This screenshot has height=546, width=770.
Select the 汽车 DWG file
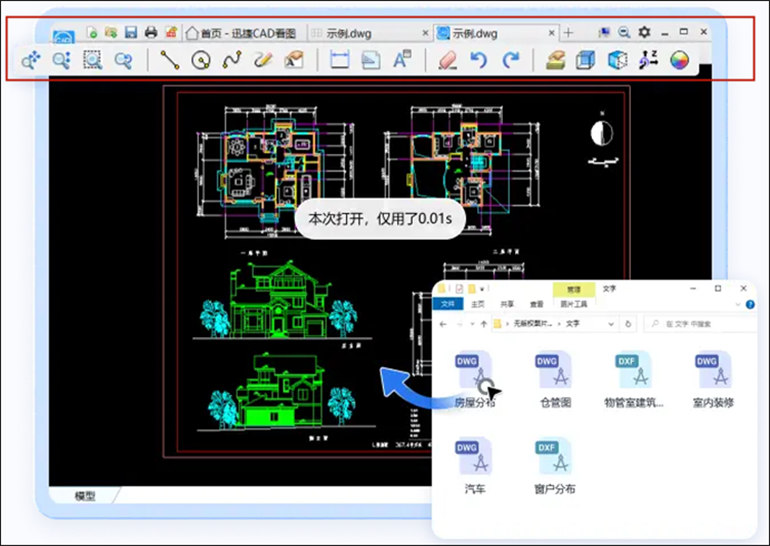(474, 465)
